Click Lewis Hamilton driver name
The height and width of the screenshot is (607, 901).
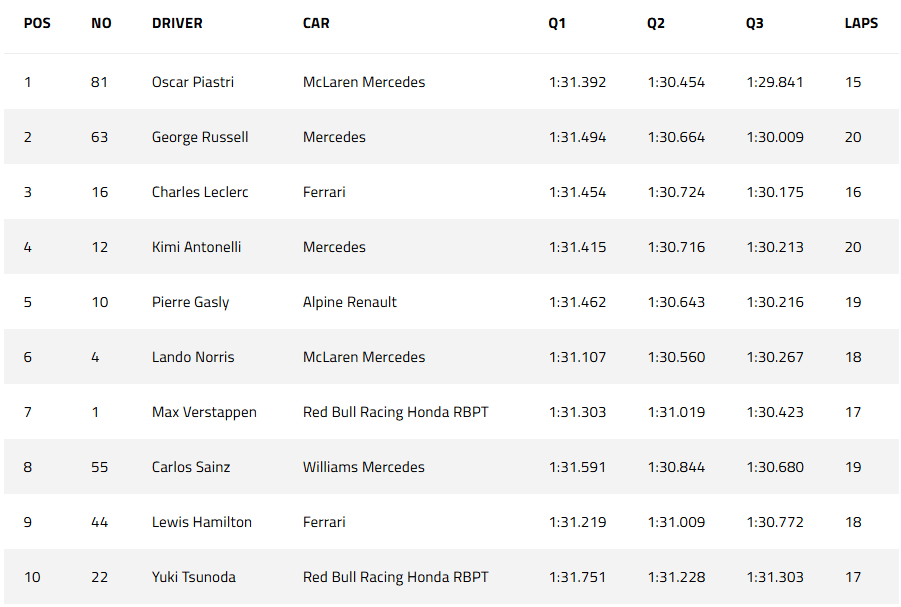coord(202,522)
